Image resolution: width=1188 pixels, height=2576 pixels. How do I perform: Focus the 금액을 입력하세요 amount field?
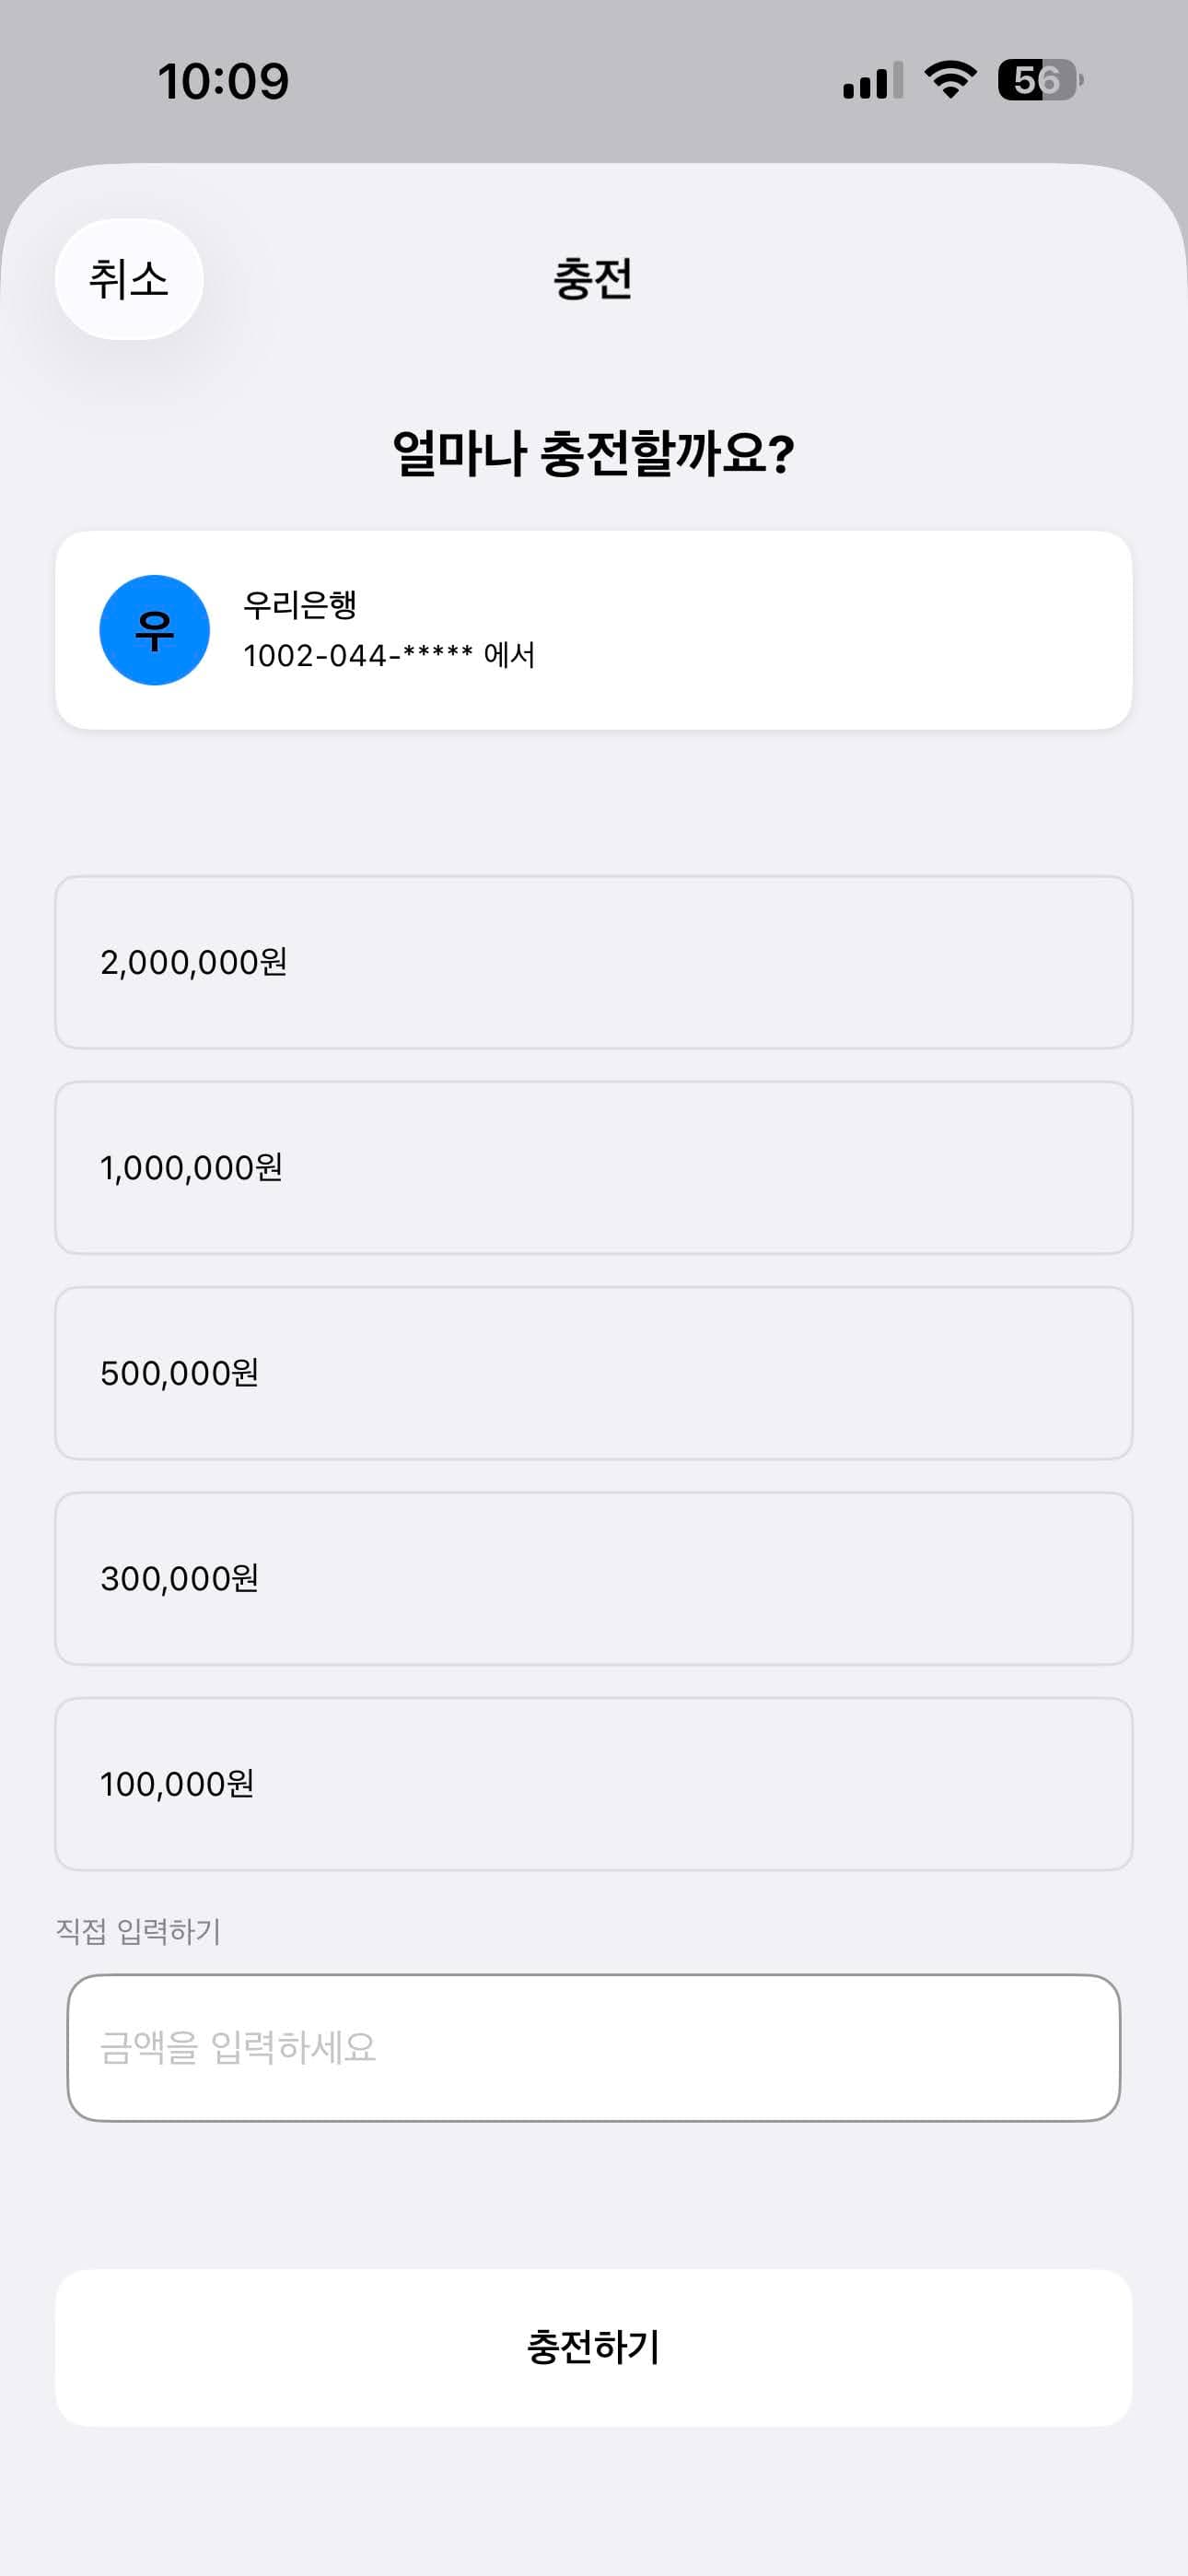coord(593,2047)
